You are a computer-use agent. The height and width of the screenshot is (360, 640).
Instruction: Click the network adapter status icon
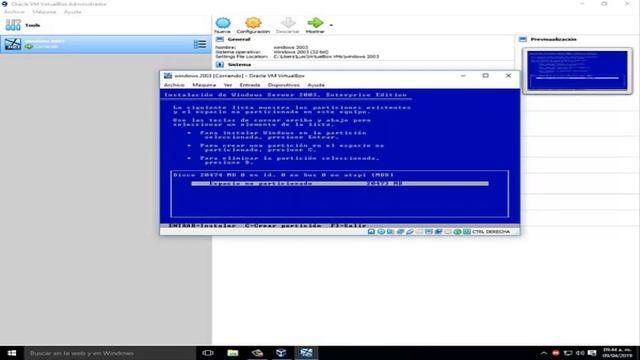click(x=400, y=231)
